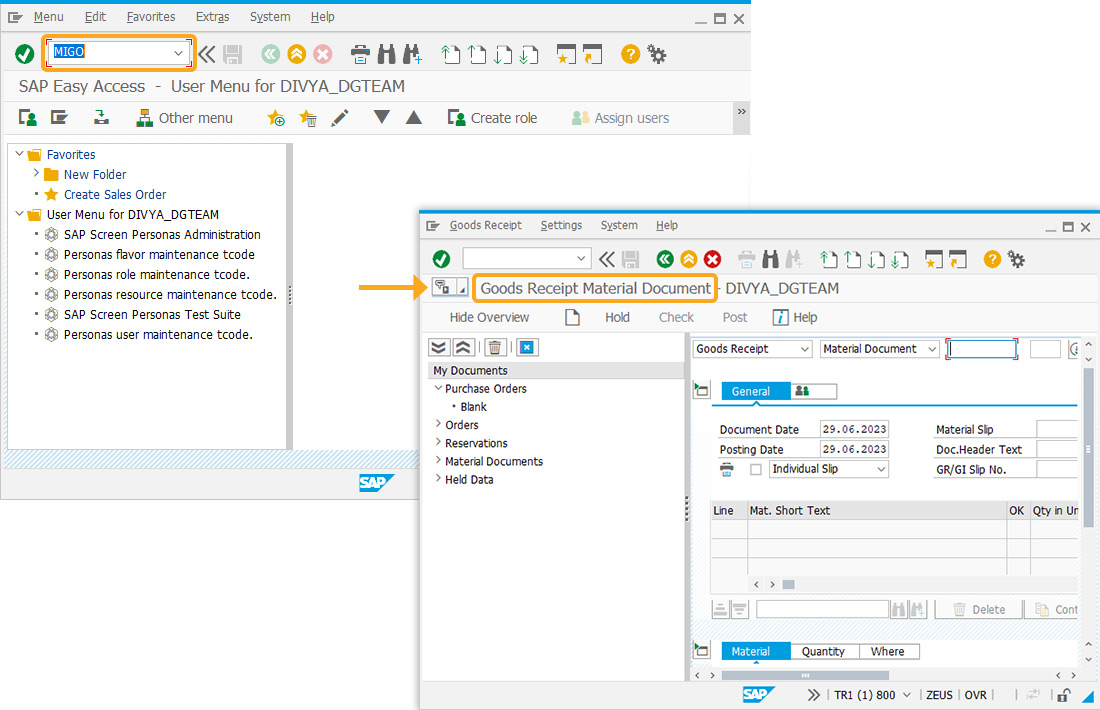Click the orange Exit icon in Goods Receipt window
The image size is (1100, 710).
coord(689,260)
